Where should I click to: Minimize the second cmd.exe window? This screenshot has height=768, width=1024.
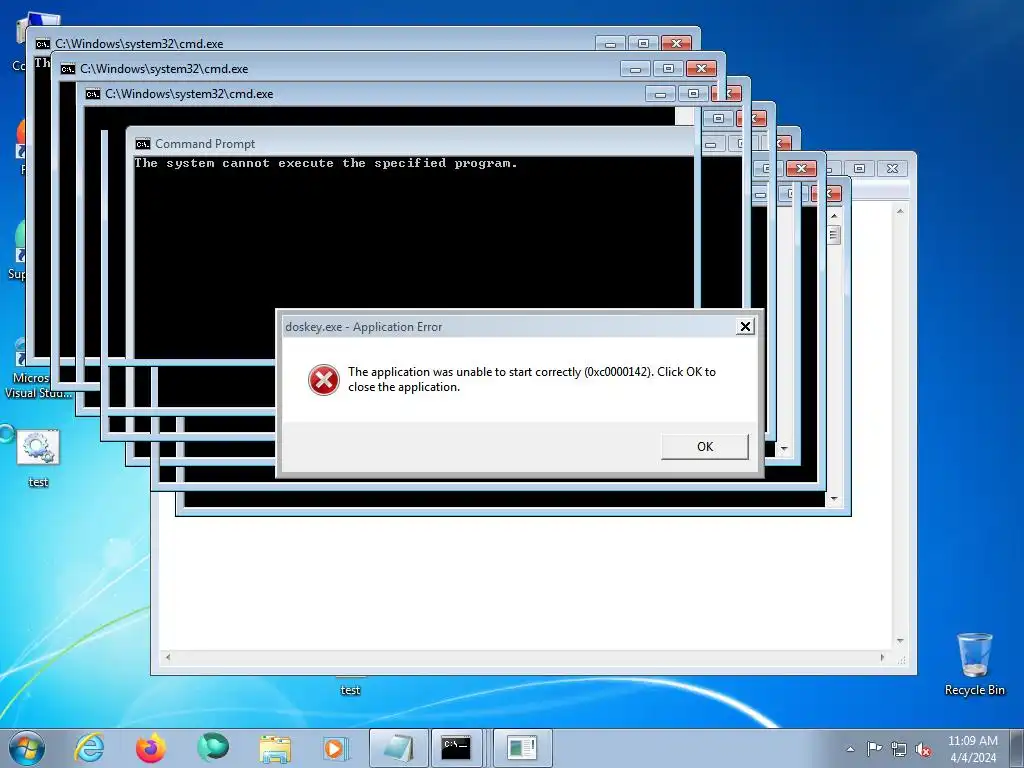(635, 69)
